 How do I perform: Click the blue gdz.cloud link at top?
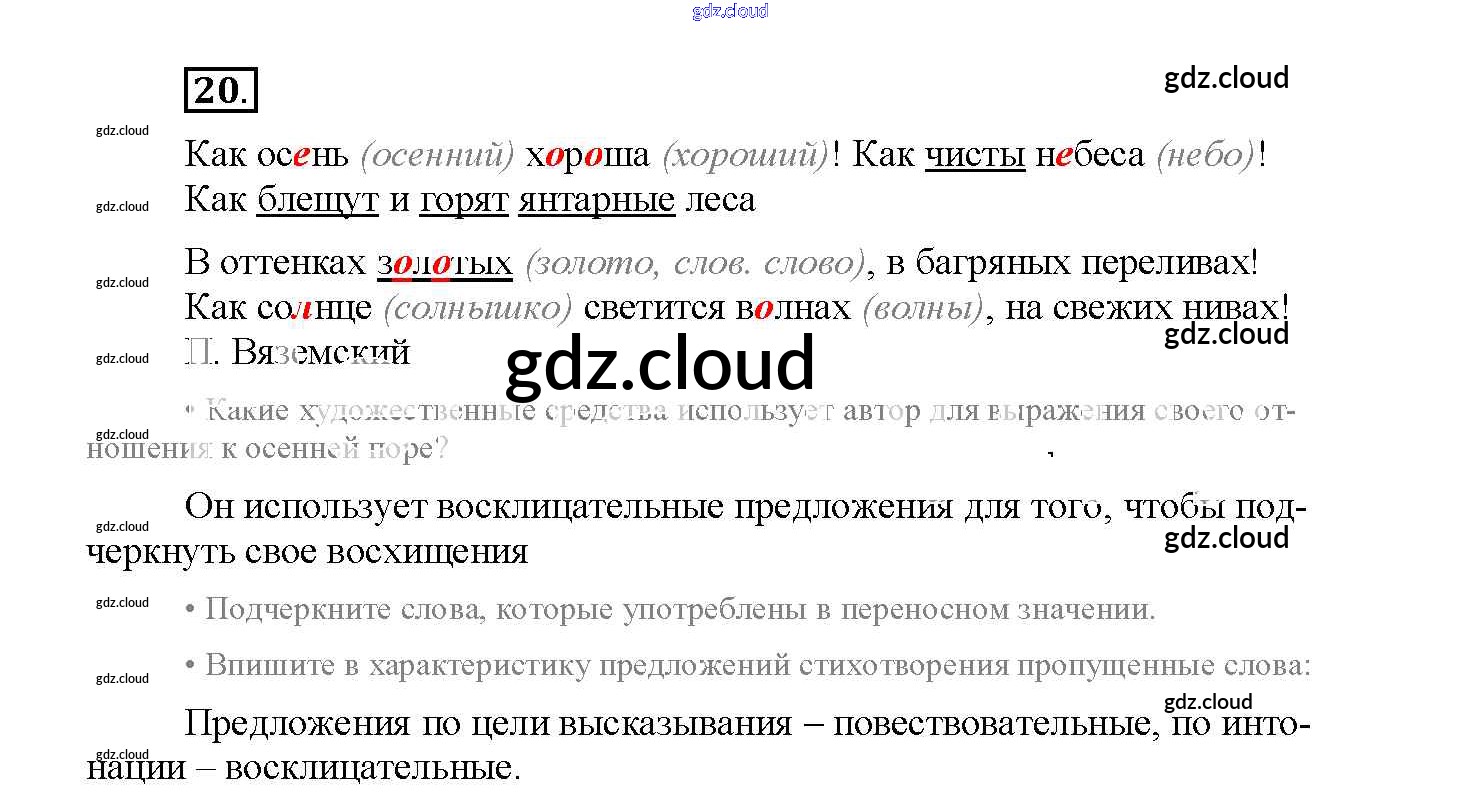tap(729, 11)
